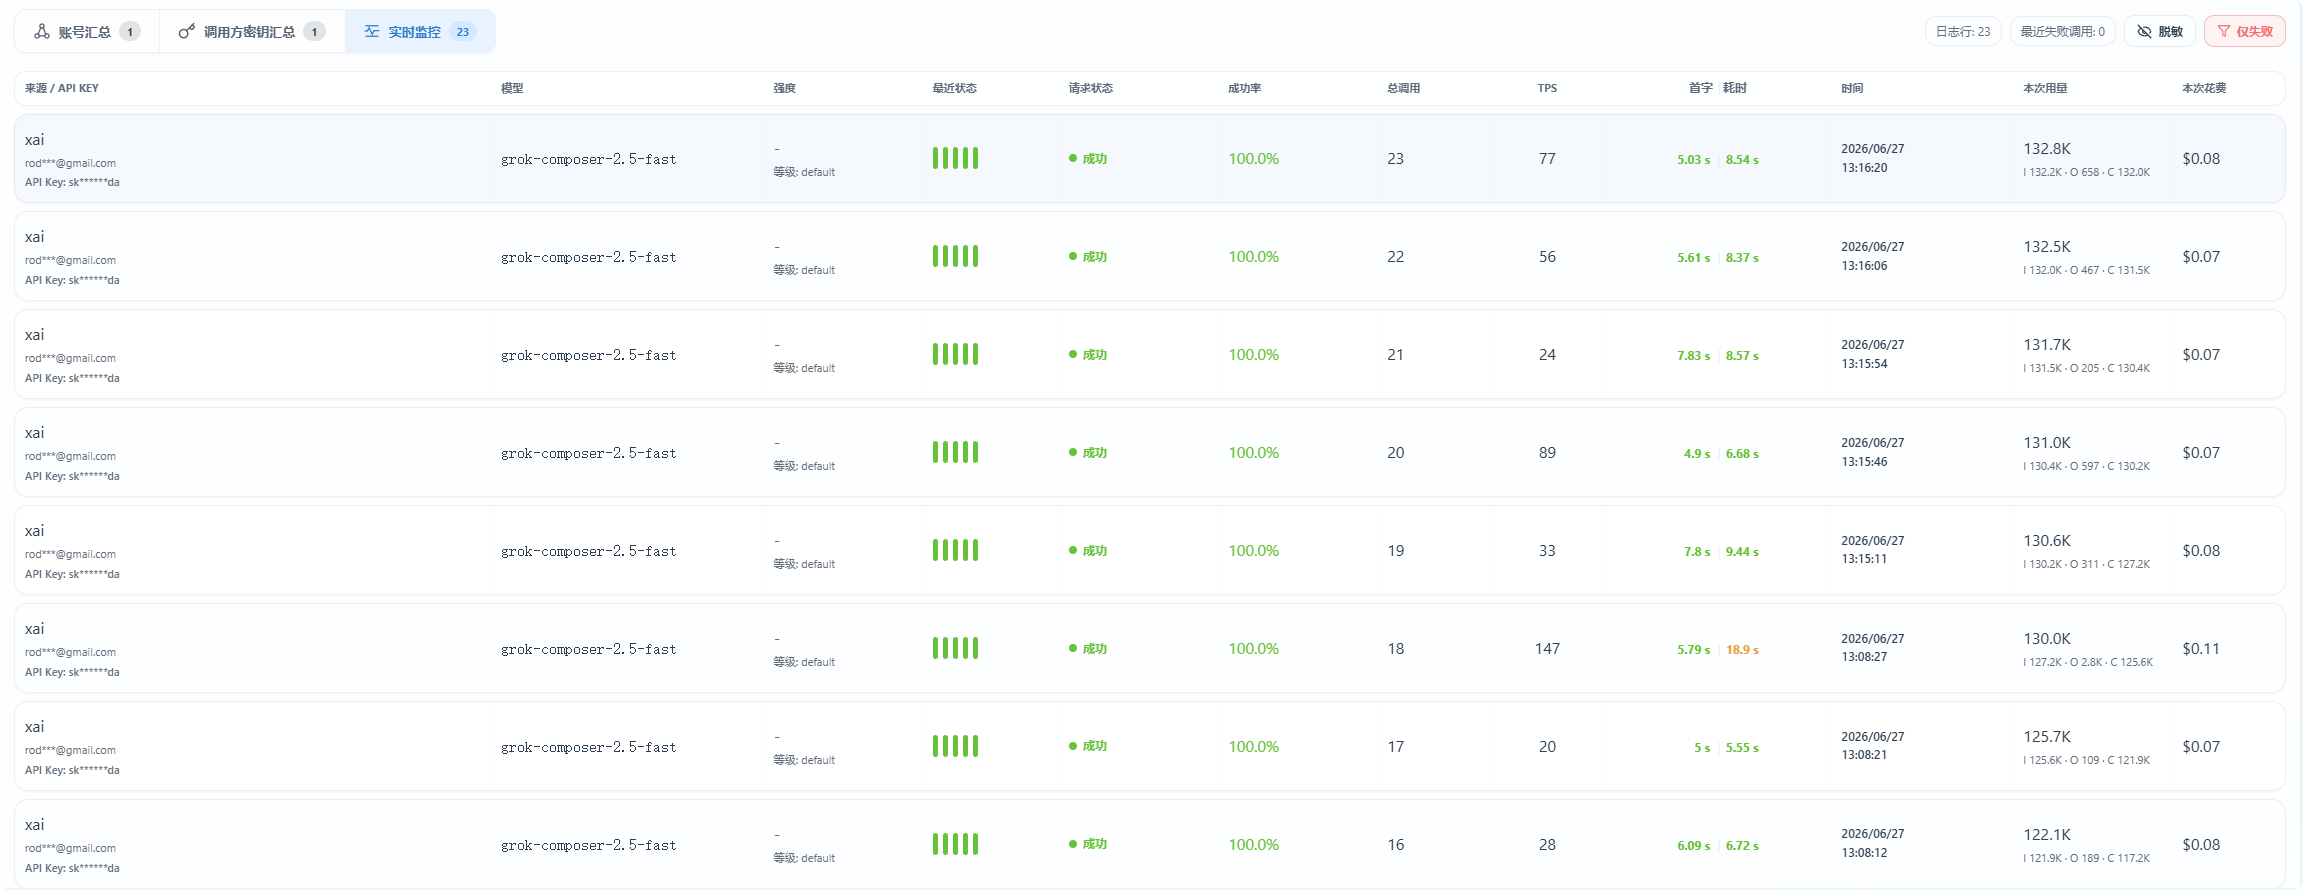2303x890 pixels.
Task: Enable the 仅失败 failures-only filter
Action: point(2245,32)
